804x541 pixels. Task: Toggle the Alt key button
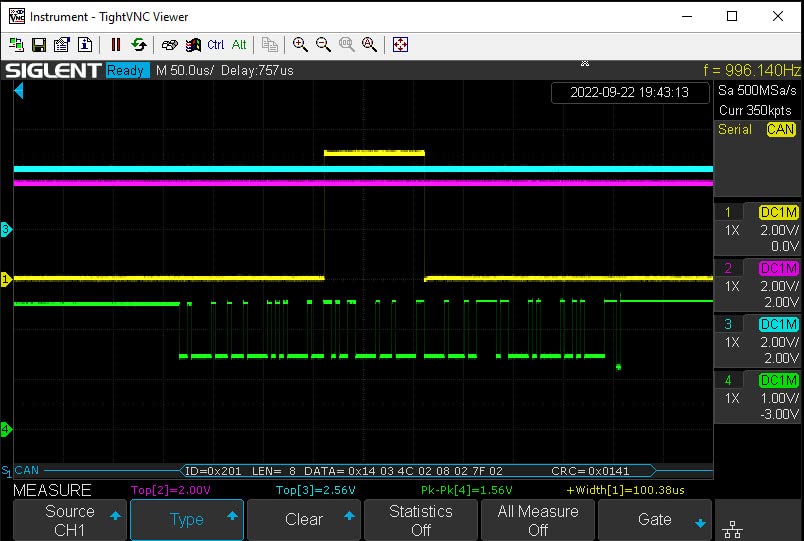[x=239, y=45]
